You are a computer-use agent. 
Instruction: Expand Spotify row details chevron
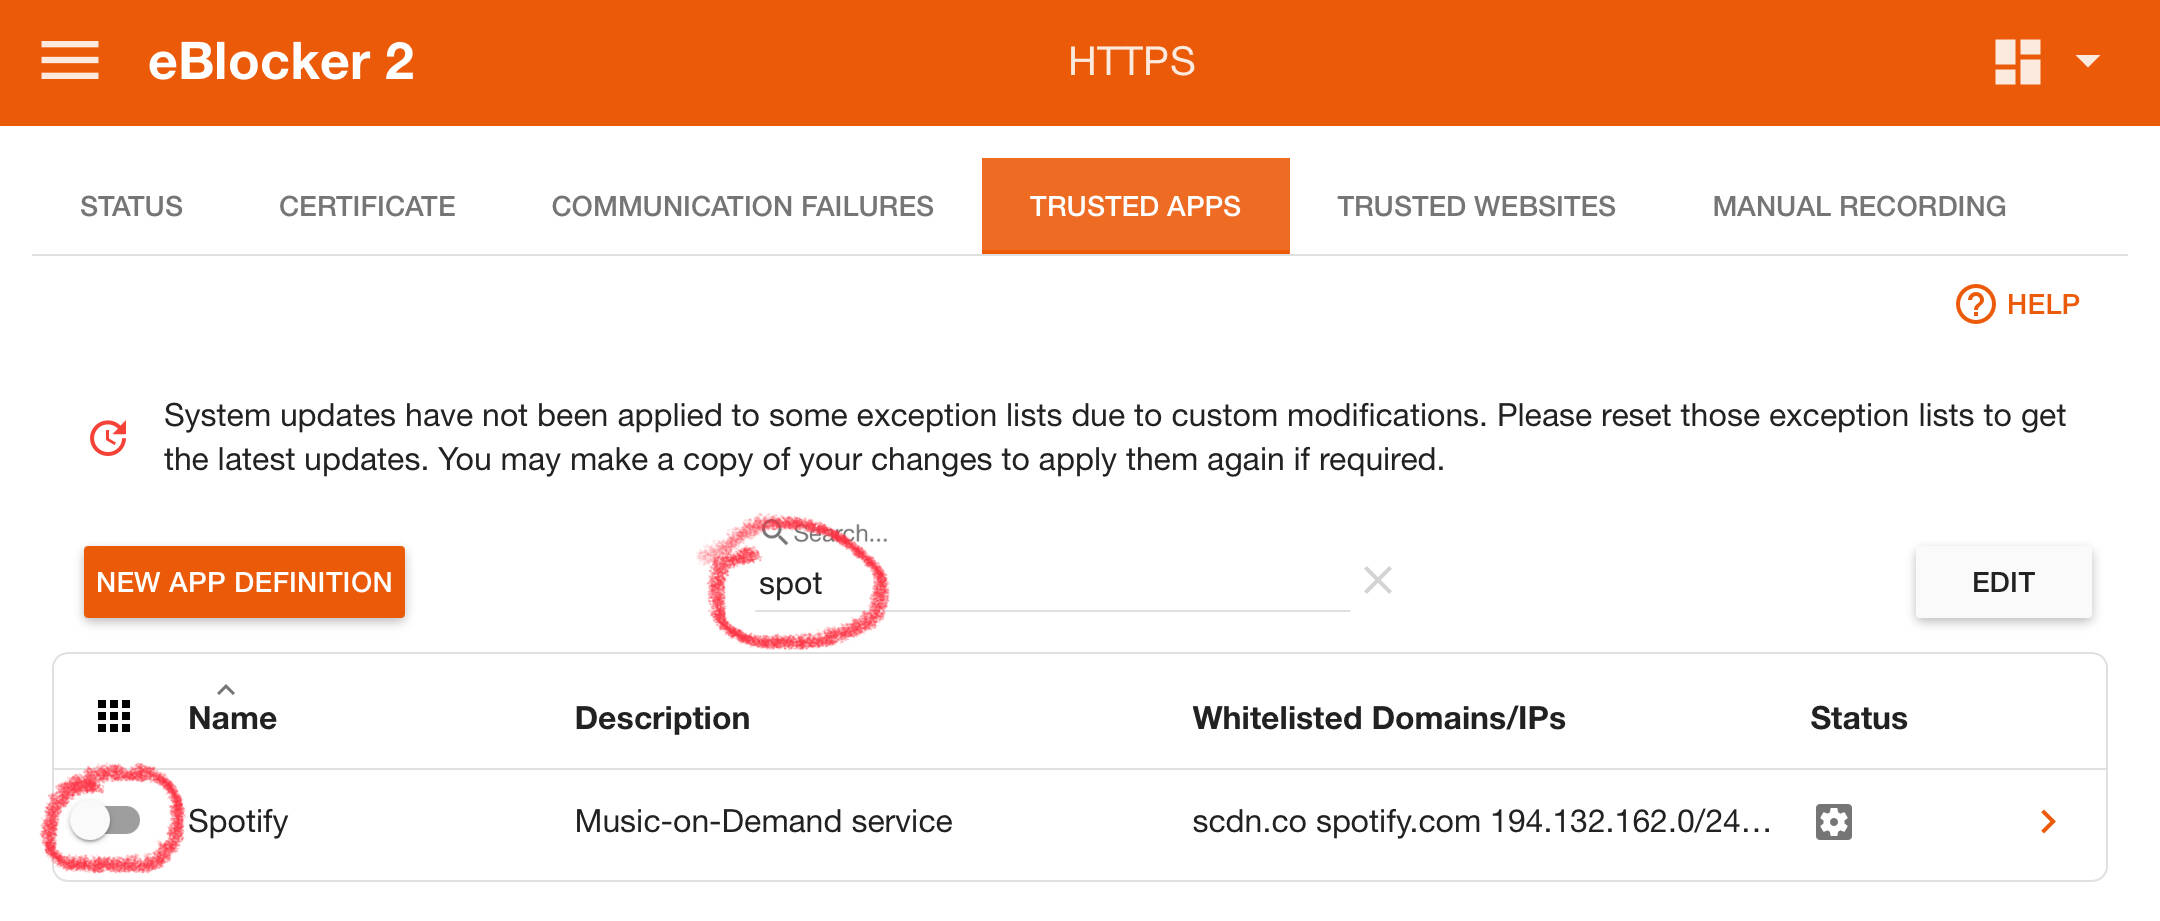(x=2048, y=822)
